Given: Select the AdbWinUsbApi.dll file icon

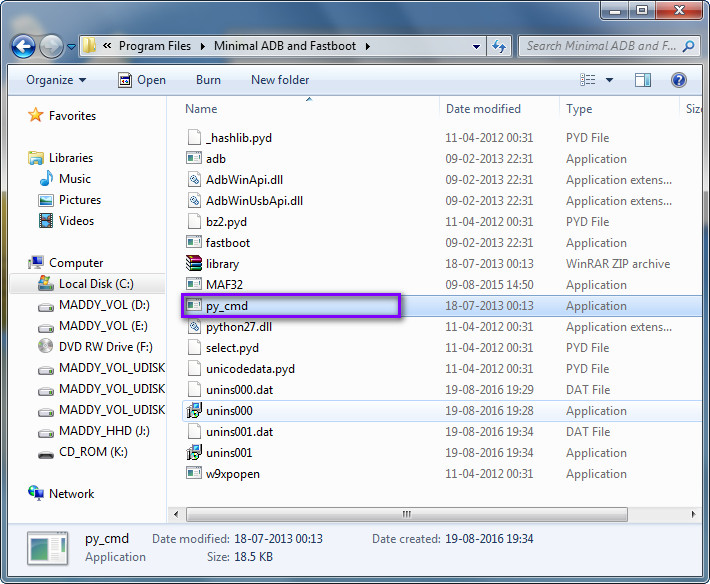Looking at the screenshot, I should point(194,200).
